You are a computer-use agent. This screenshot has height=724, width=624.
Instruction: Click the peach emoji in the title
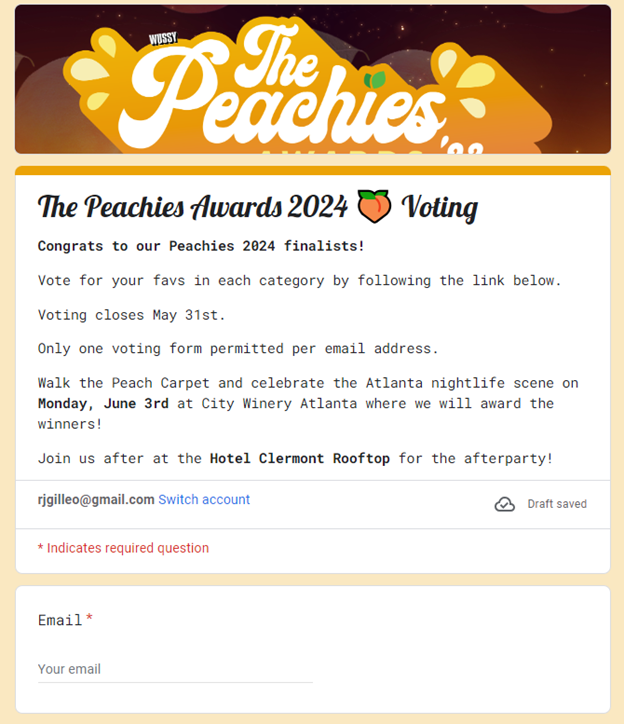pyautogui.click(x=373, y=208)
